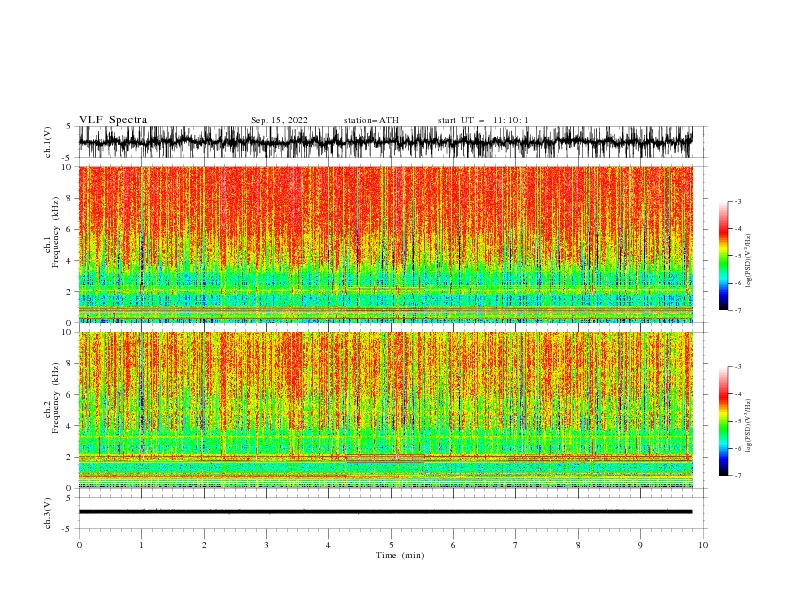
Task: Click the "ch.3(V)" axis label
Action: coord(48,513)
